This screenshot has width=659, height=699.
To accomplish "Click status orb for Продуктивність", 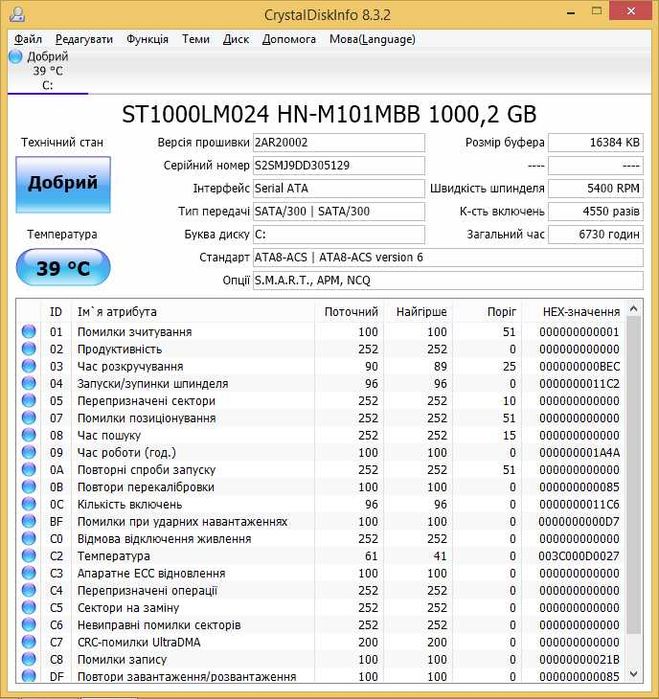I will [x=29, y=349].
